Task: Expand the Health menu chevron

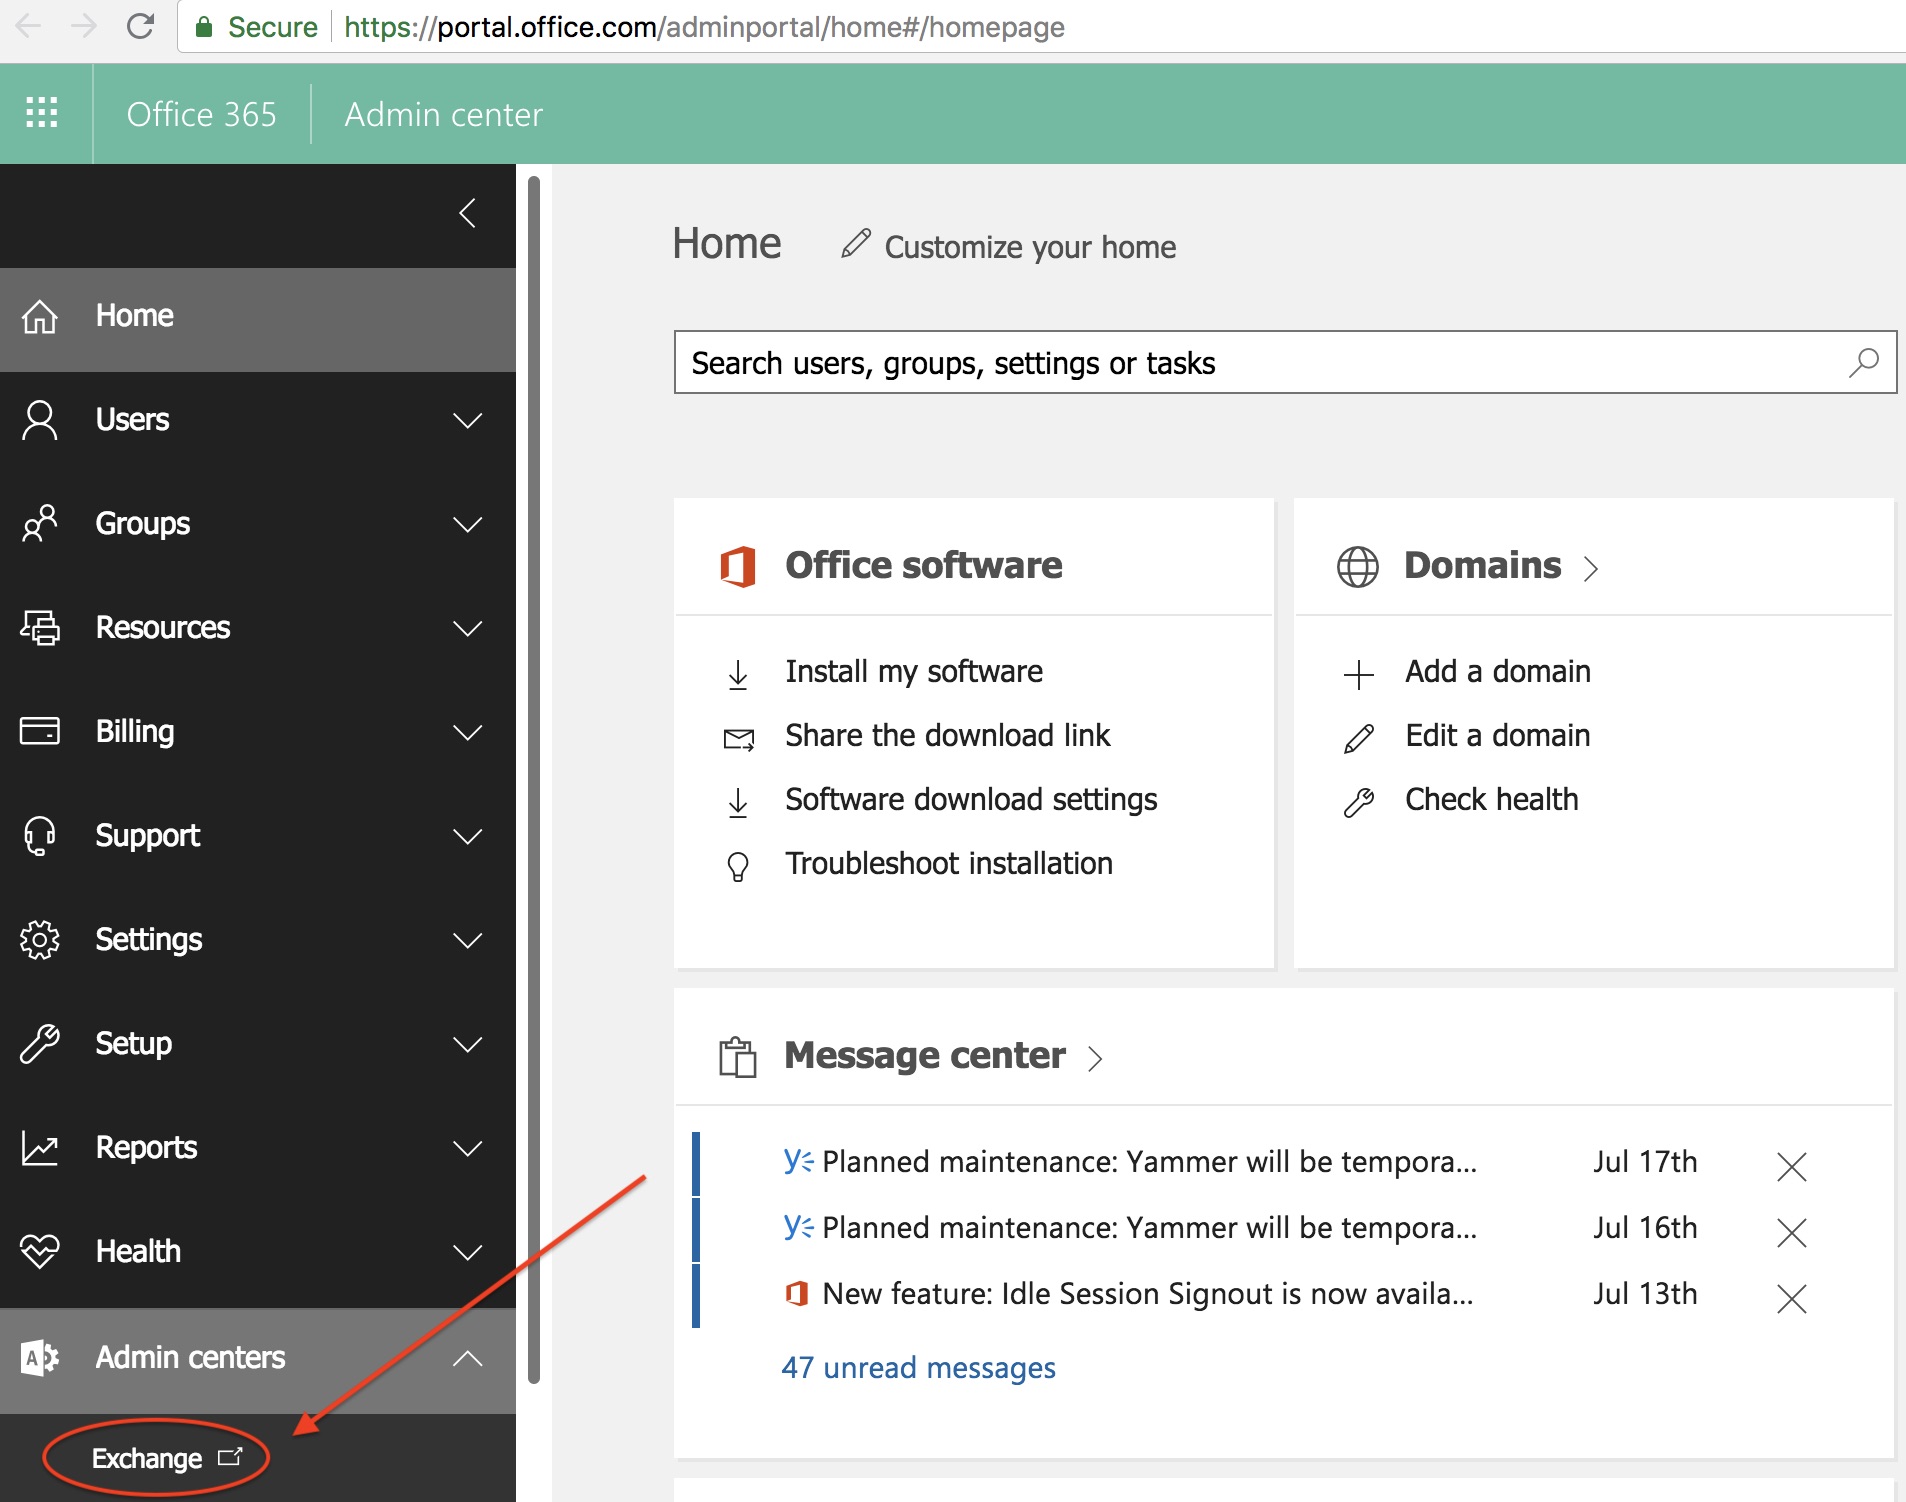Action: (467, 1252)
